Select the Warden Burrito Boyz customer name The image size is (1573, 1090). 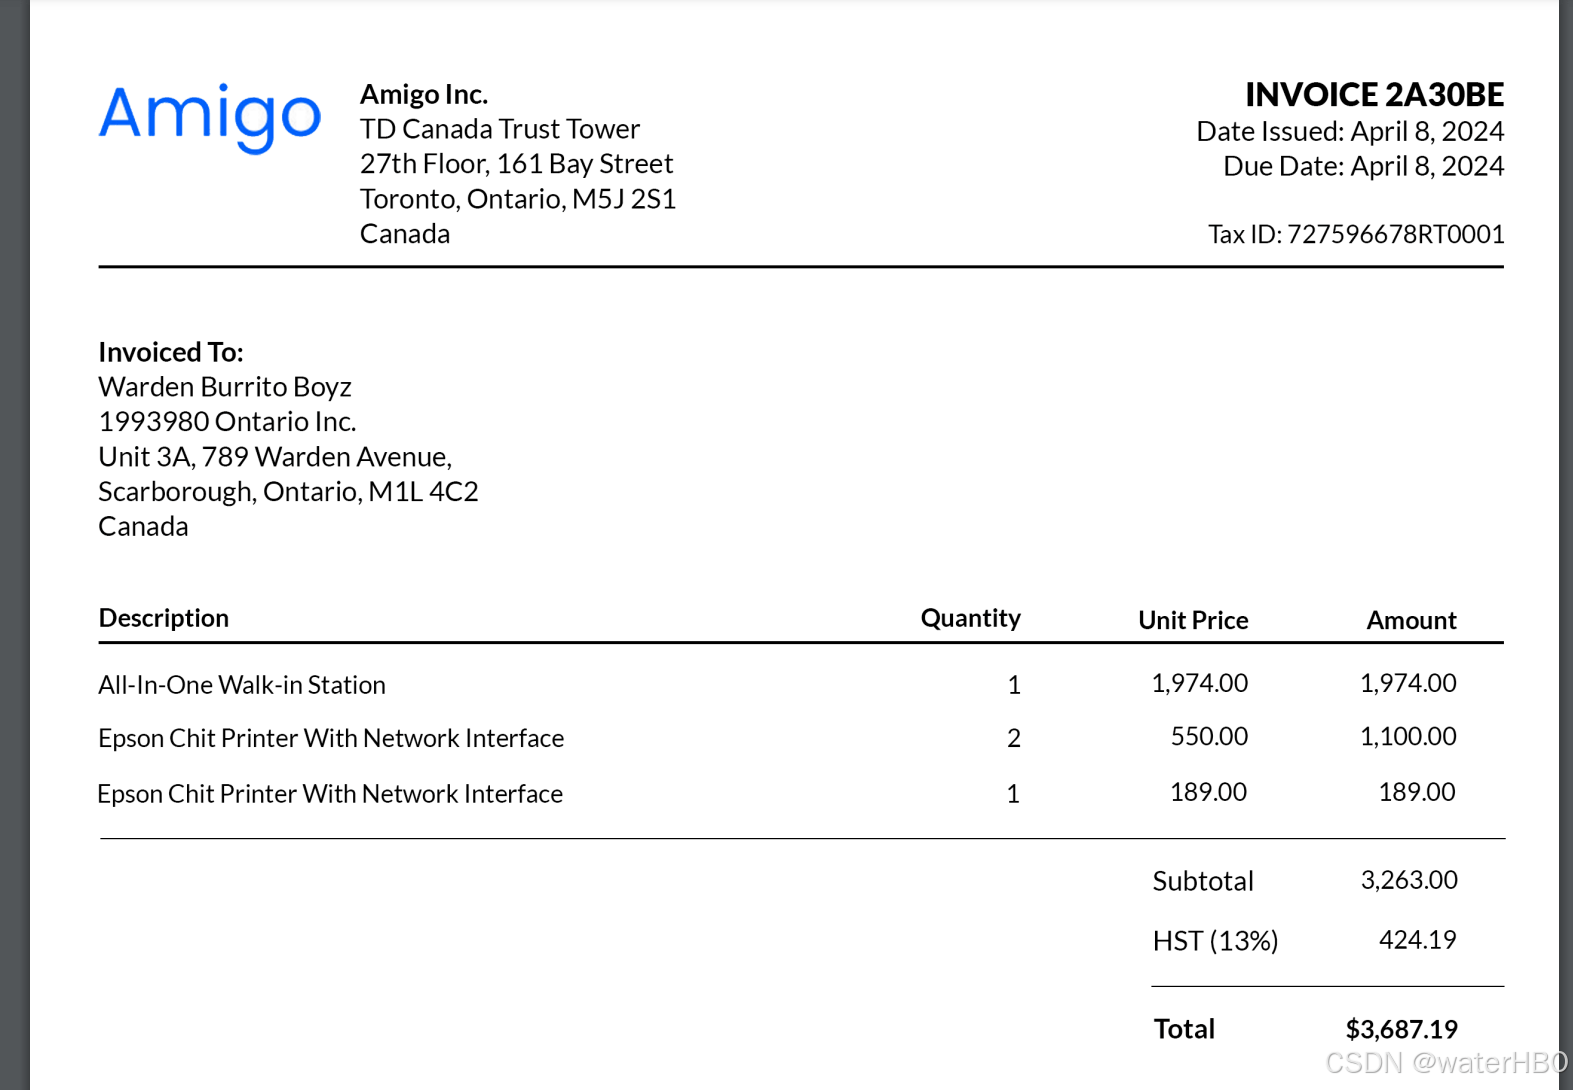[x=225, y=387]
